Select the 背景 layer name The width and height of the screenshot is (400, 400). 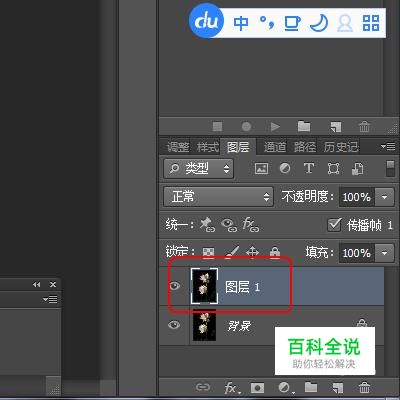[239, 326]
